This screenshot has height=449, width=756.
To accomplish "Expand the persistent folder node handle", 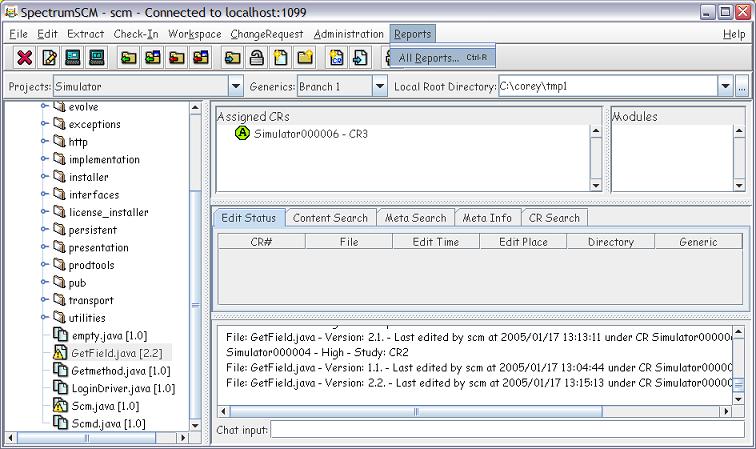I will [45, 229].
